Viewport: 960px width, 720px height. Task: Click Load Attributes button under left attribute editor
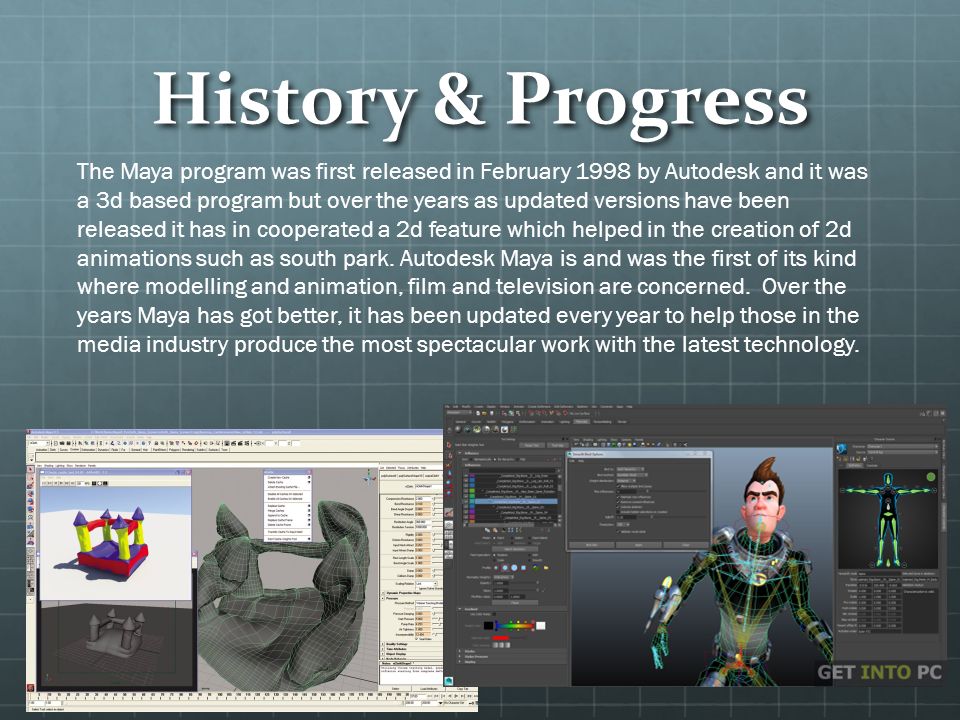point(429,689)
